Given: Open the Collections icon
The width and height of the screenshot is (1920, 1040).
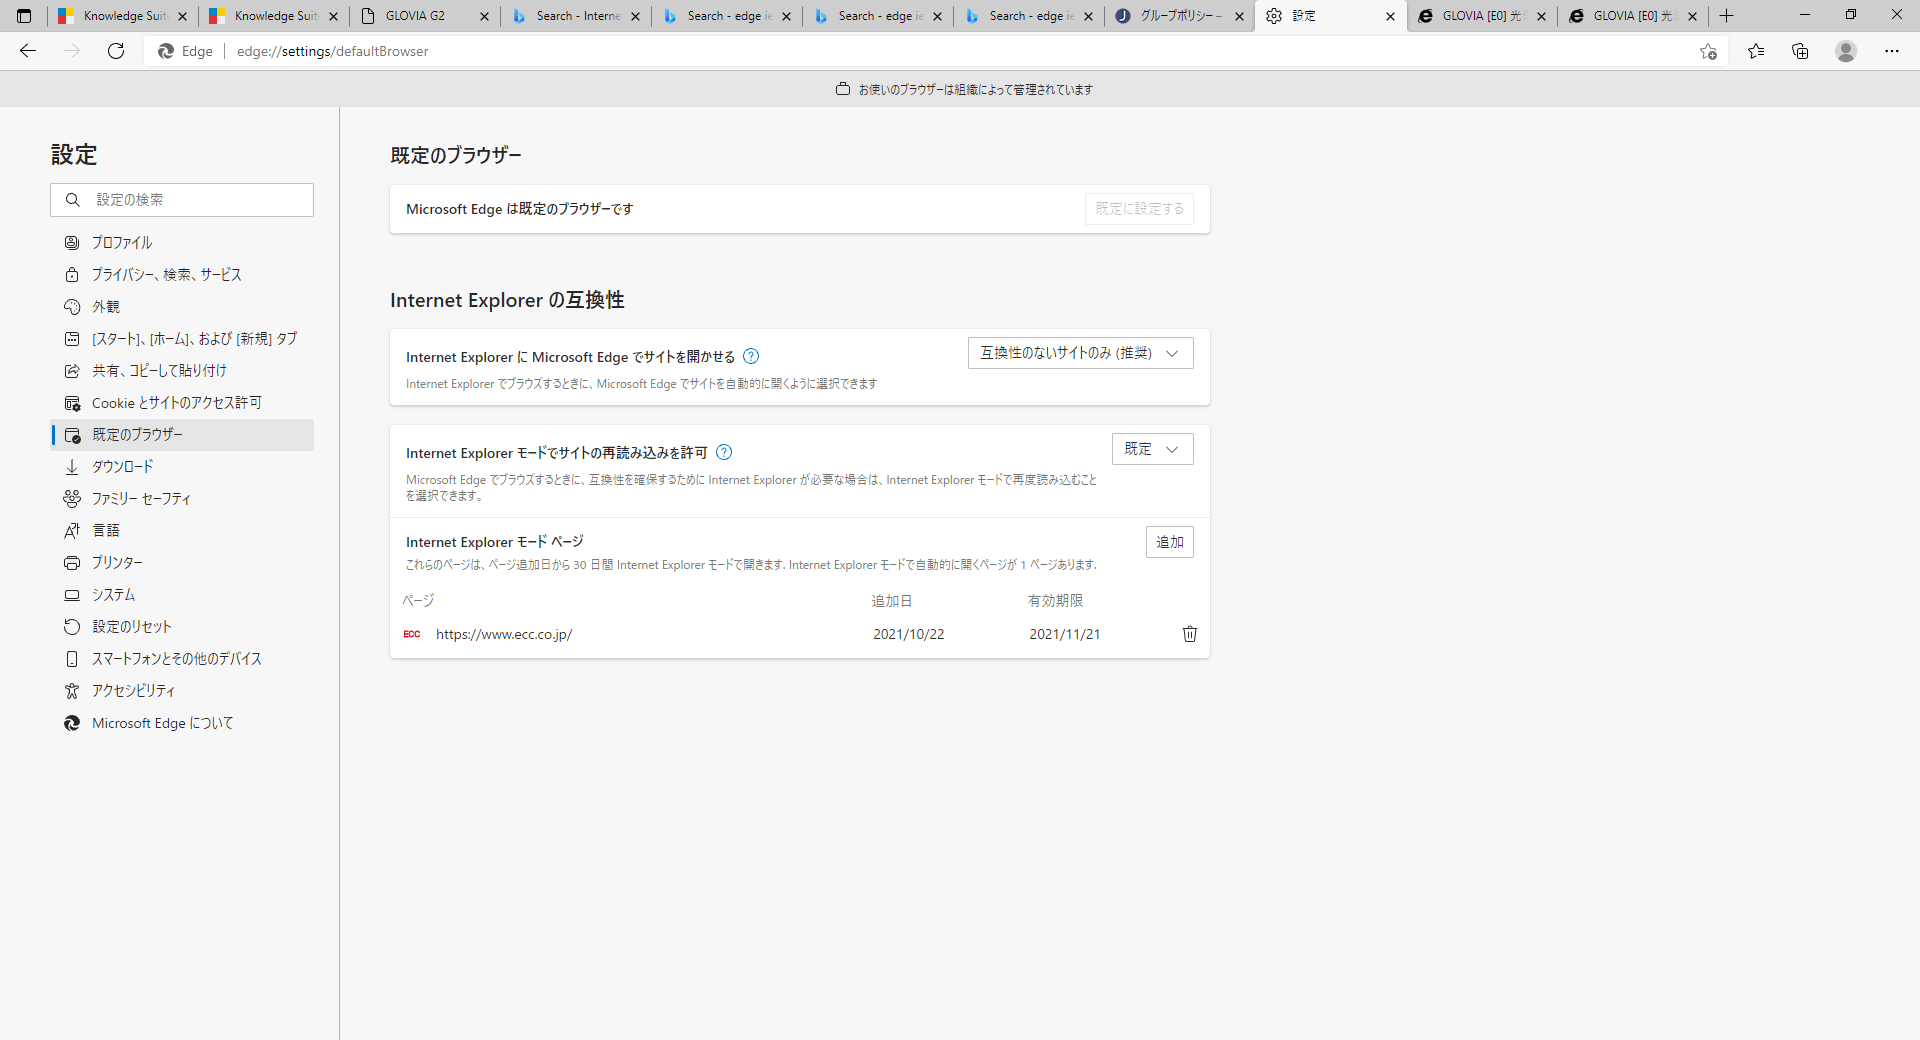Looking at the screenshot, I should tap(1800, 51).
